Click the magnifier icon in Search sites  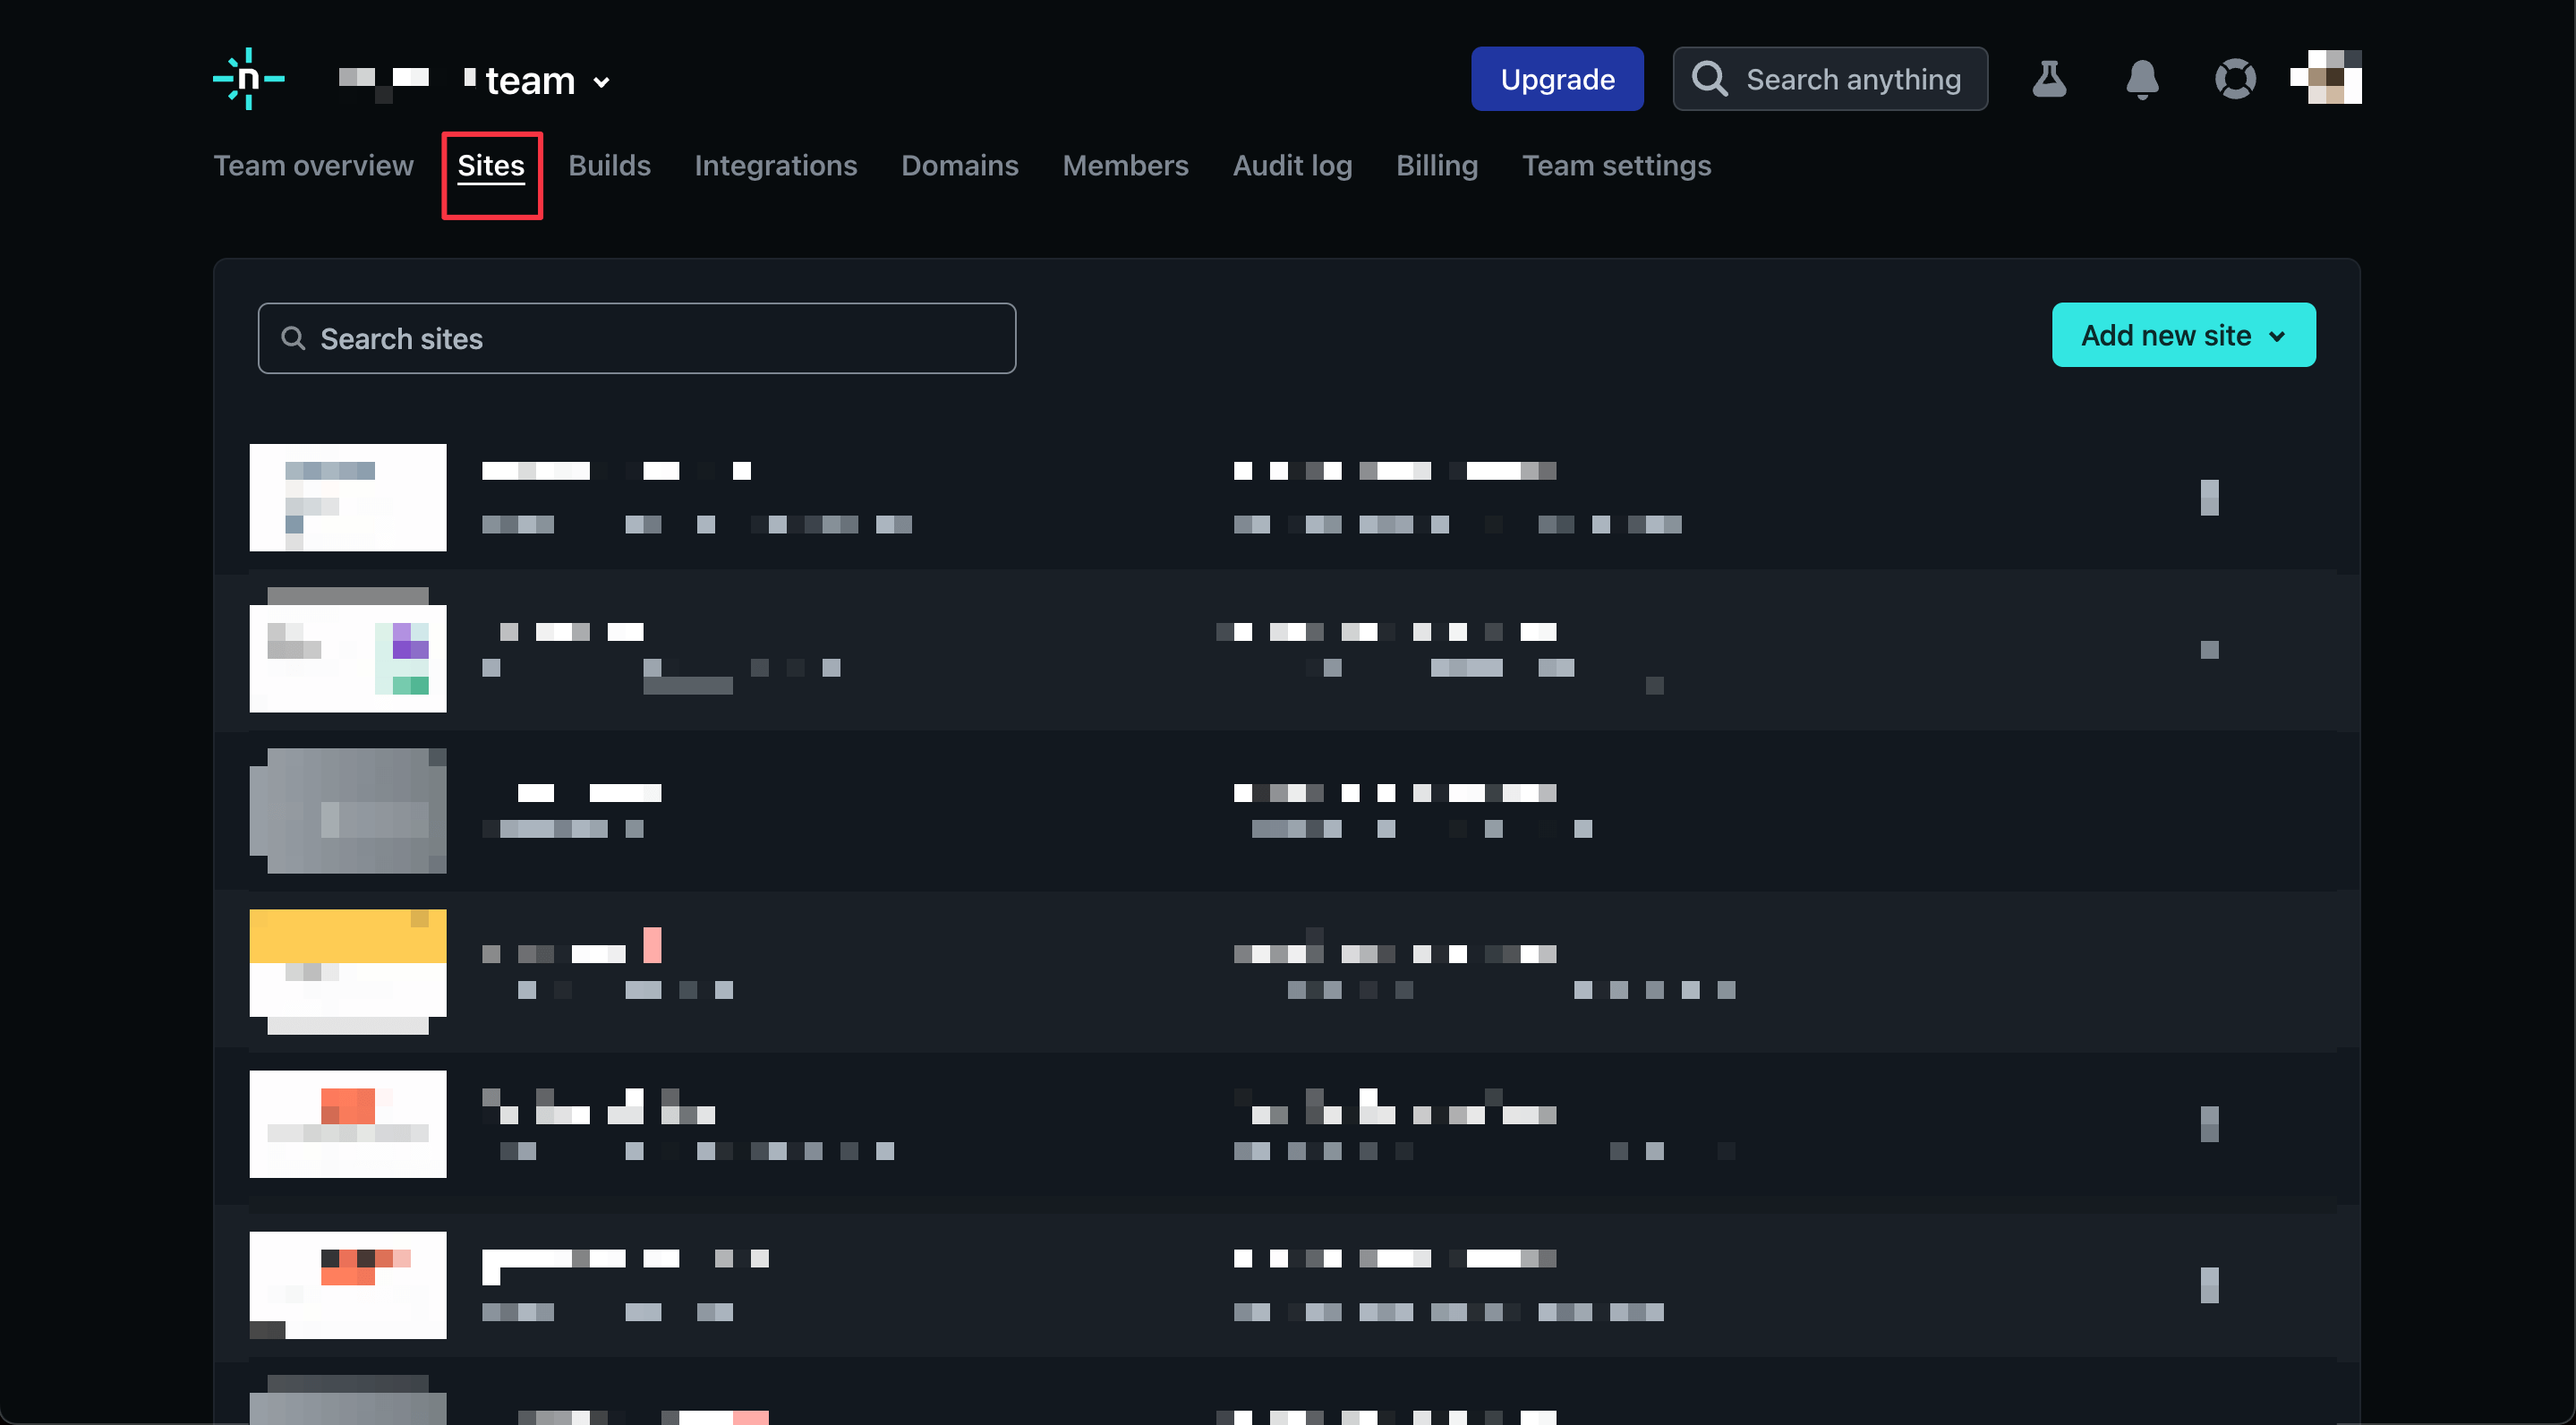tap(293, 338)
